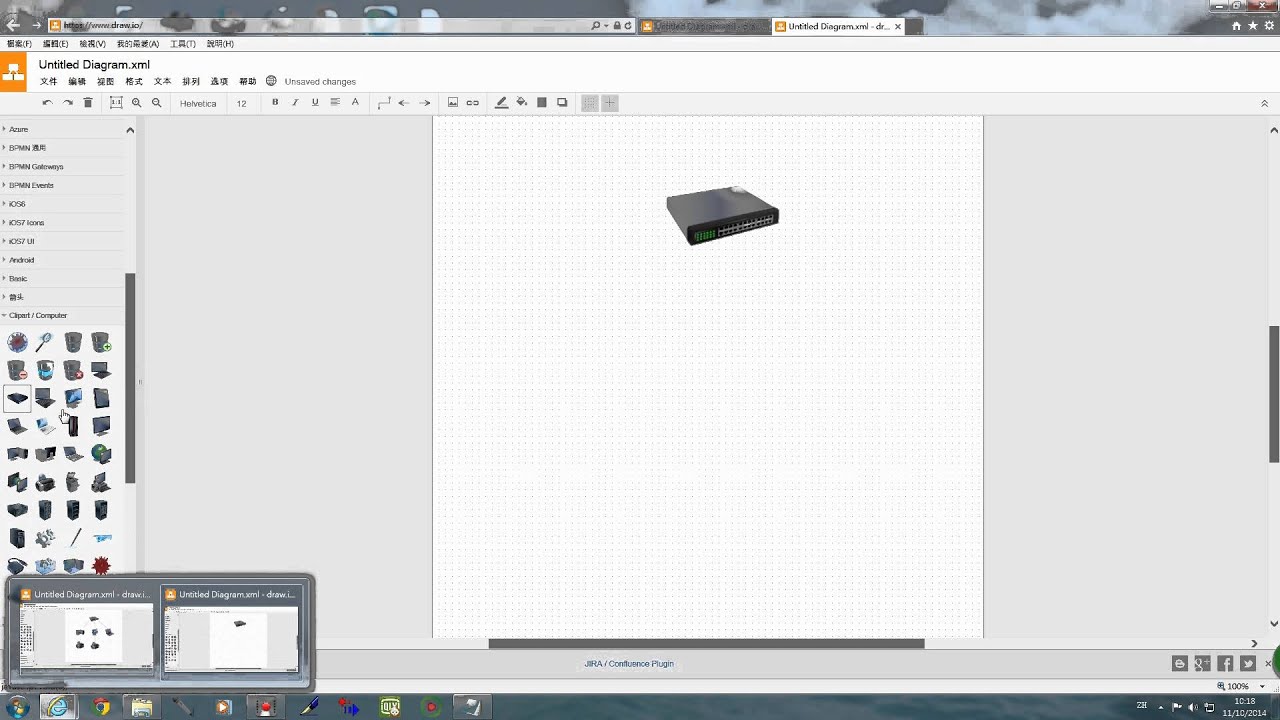
Task: Pick the highlighted flat switch clipart shape
Action: click(17, 399)
